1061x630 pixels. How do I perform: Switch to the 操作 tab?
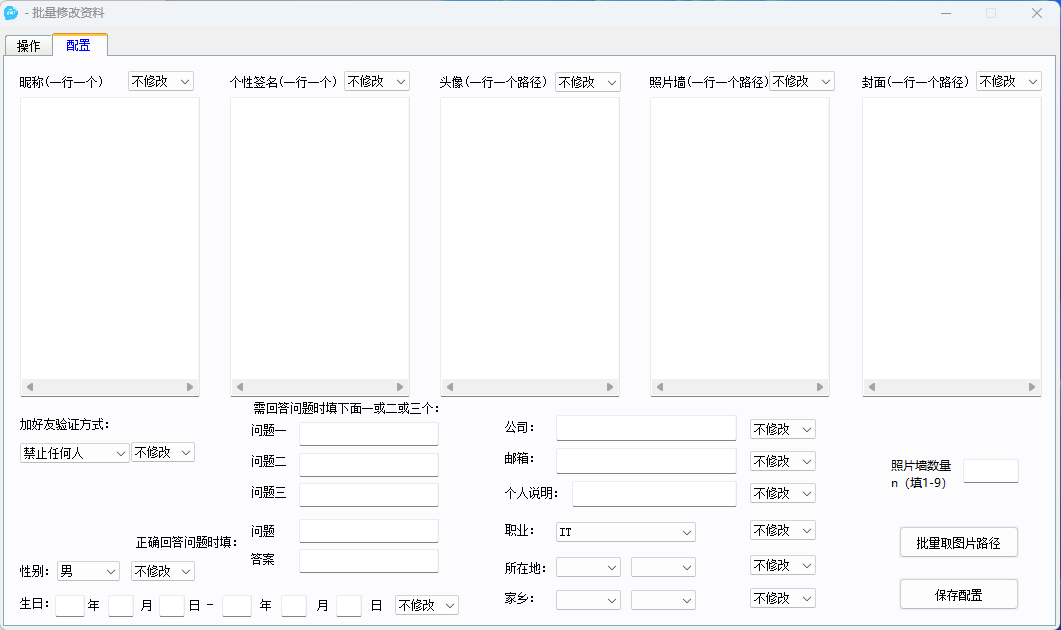(29, 46)
